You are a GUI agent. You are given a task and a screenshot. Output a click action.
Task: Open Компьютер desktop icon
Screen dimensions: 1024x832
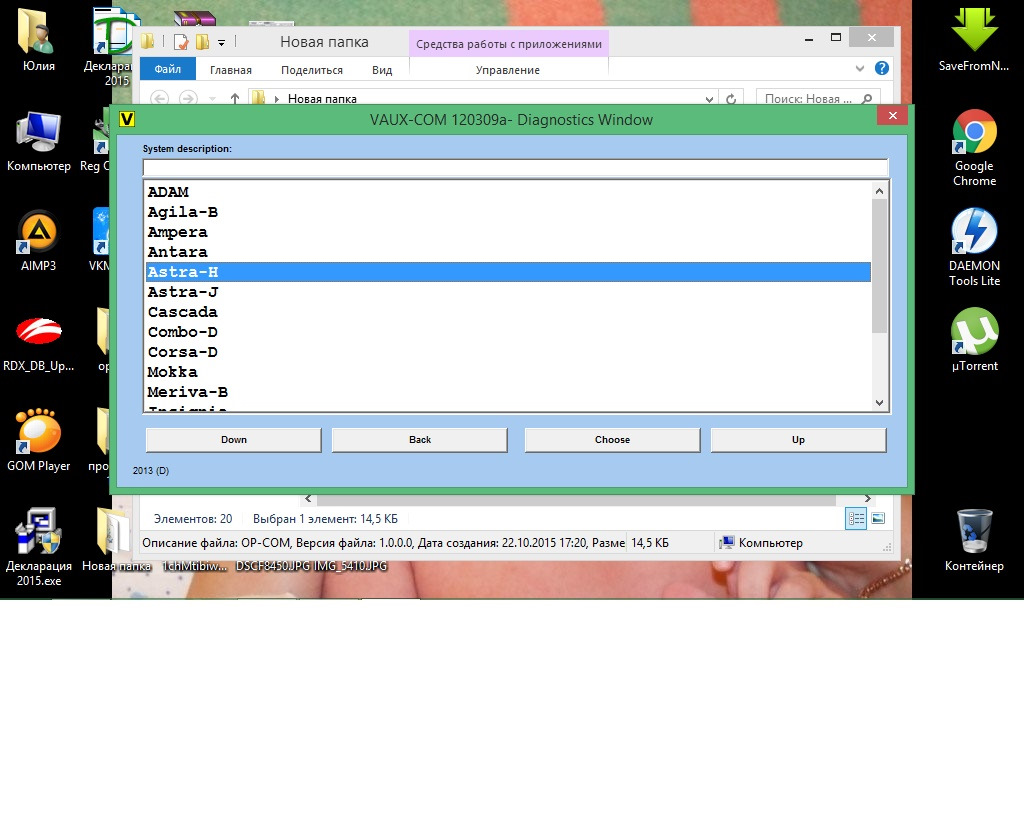tap(39, 141)
